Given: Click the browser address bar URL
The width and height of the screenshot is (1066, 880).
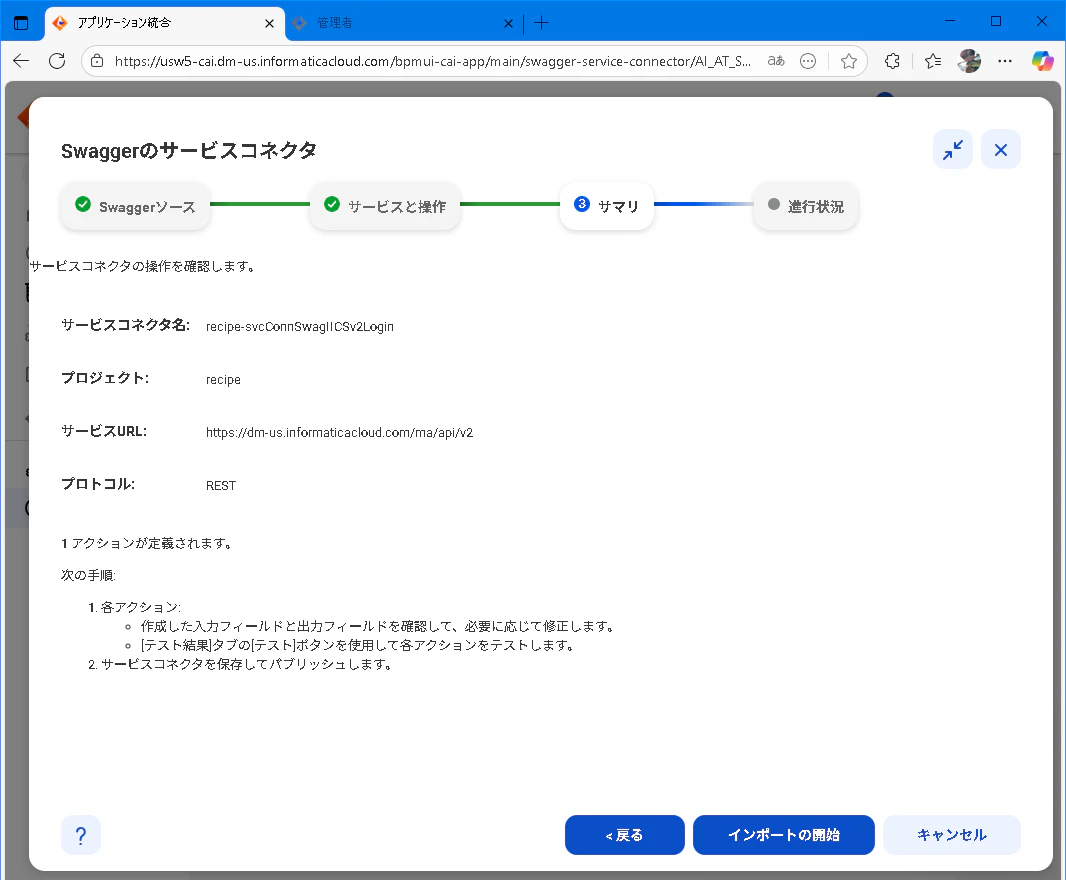Looking at the screenshot, I should coord(432,61).
